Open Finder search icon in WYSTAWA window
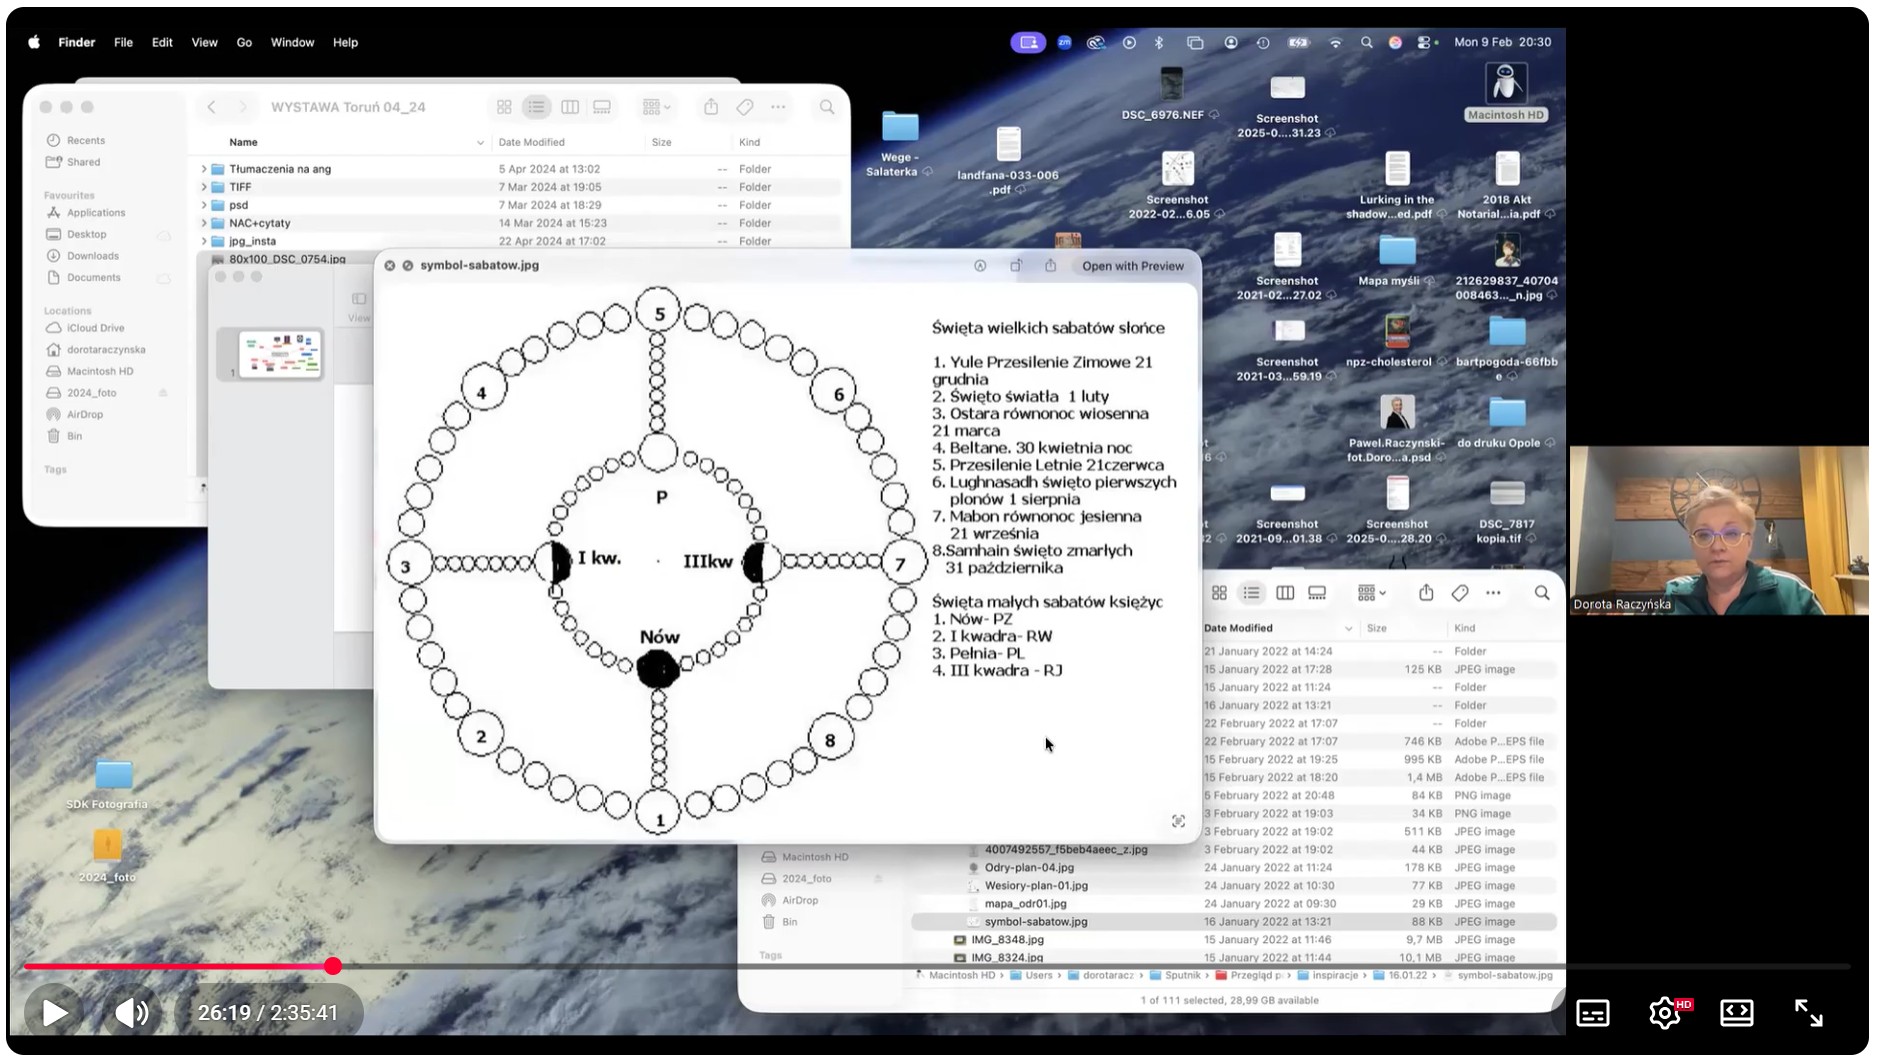This screenshot has width=1877, height=1058. pyautogui.click(x=827, y=107)
